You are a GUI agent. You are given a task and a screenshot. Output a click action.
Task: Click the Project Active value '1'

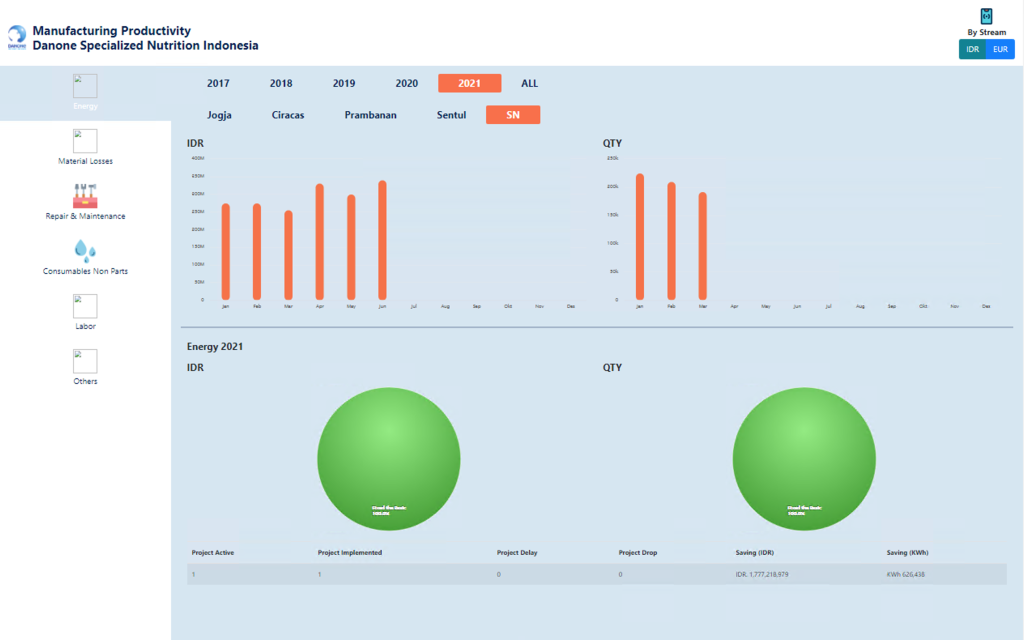[x=193, y=575]
